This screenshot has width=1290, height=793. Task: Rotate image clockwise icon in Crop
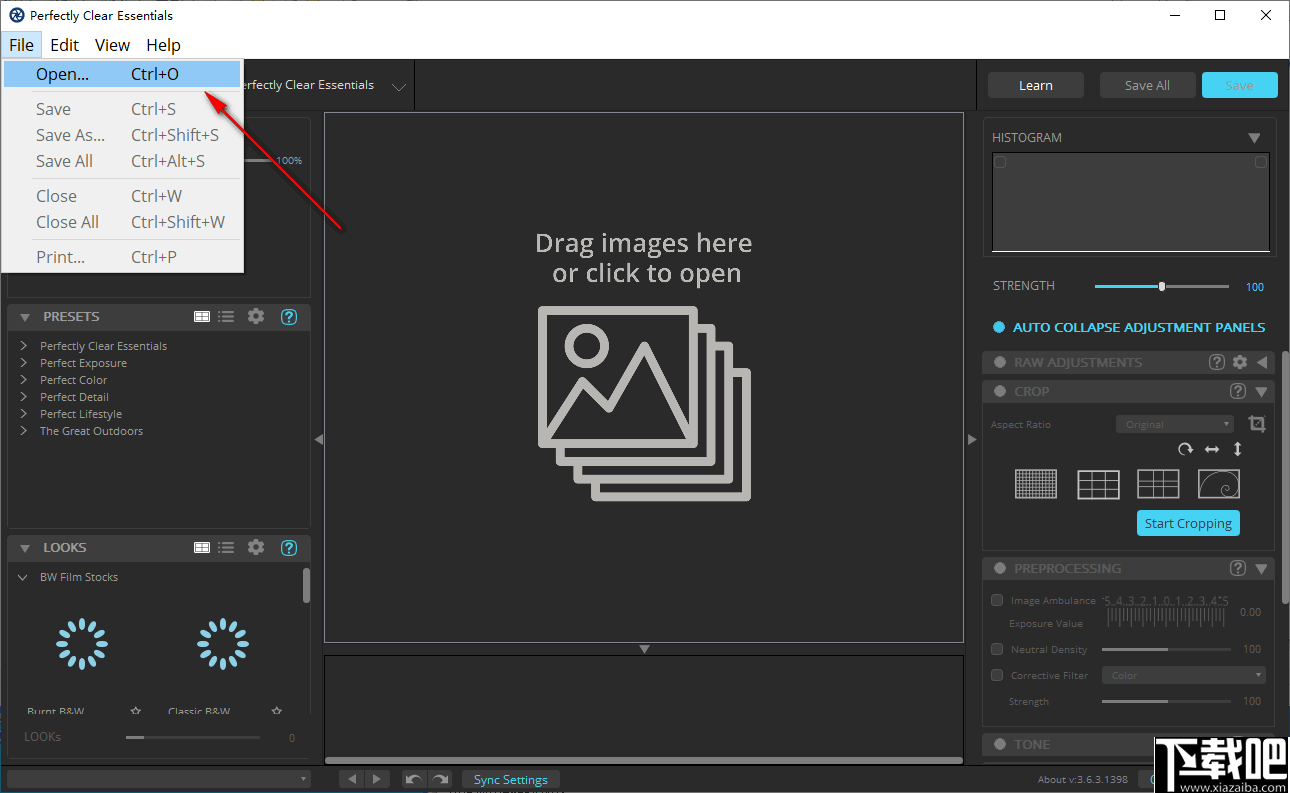tap(1185, 450)
